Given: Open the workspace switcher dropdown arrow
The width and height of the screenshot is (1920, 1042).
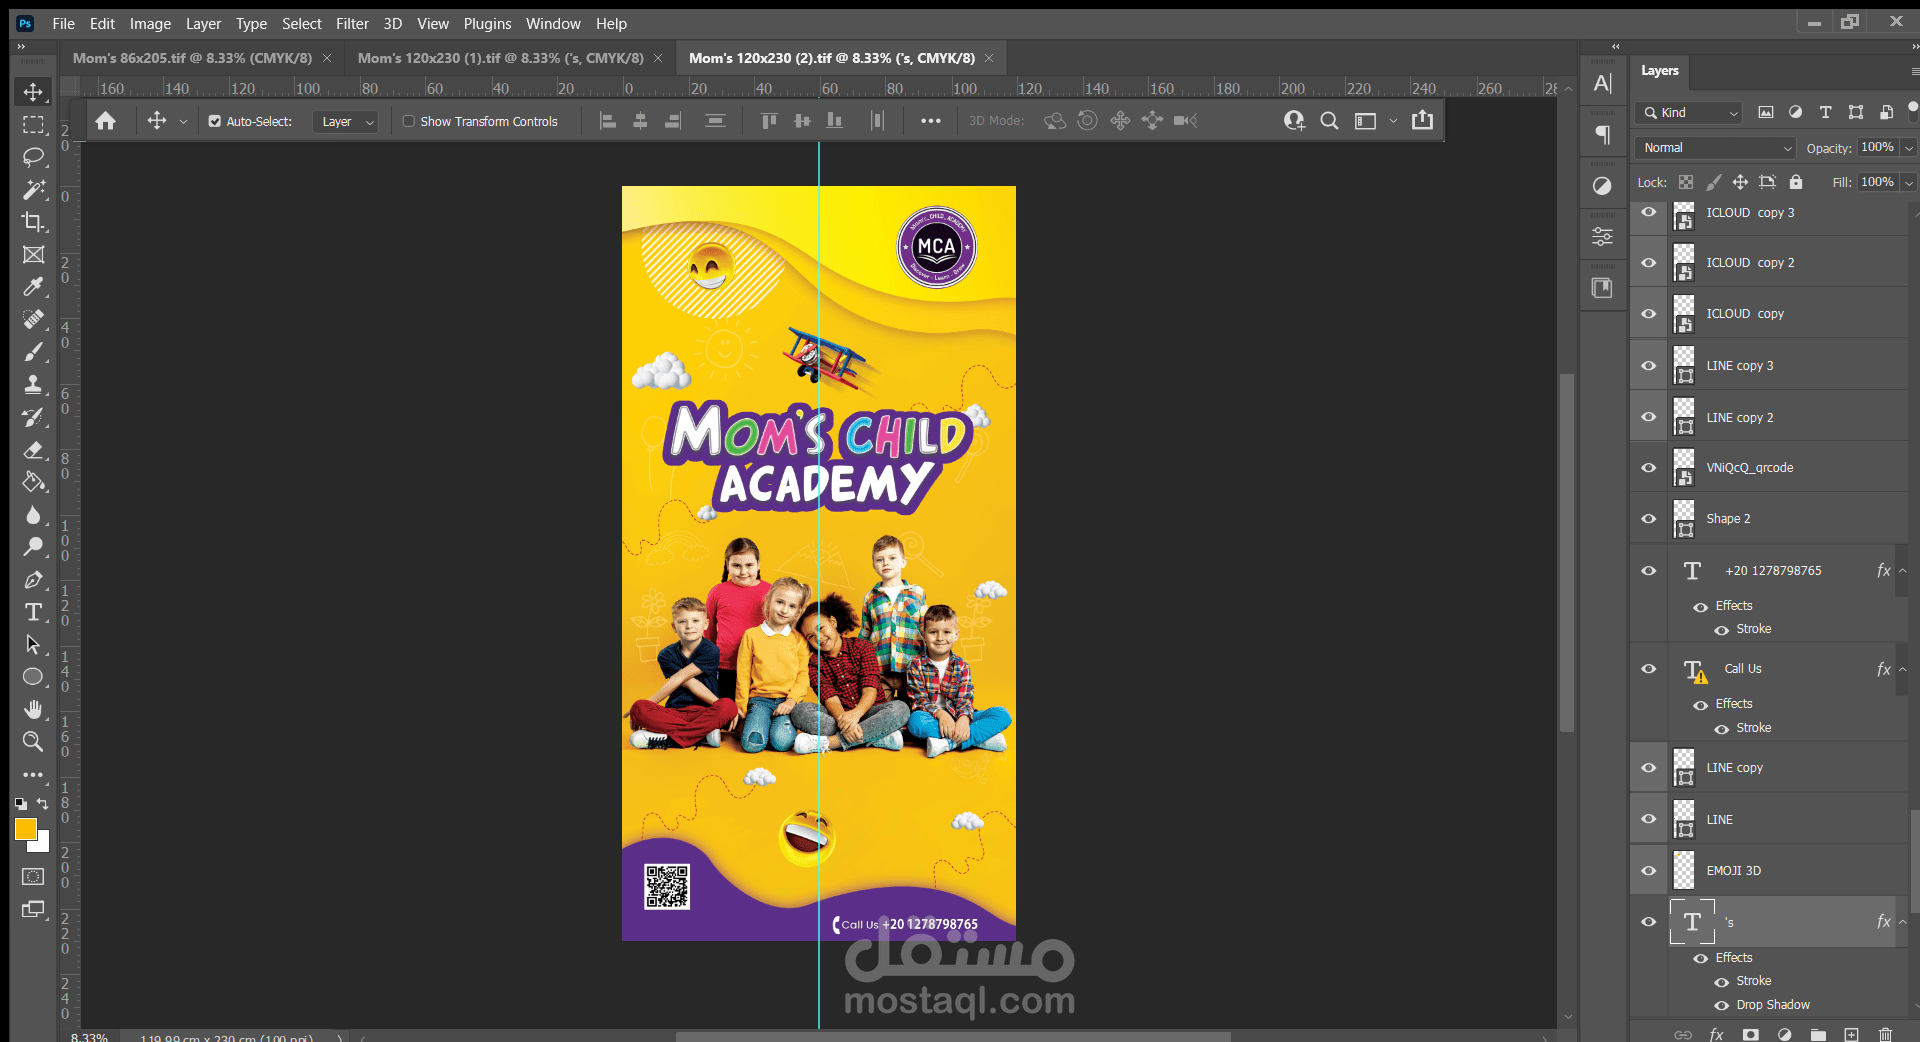Looking at the screenshot, I should 1393,121.
